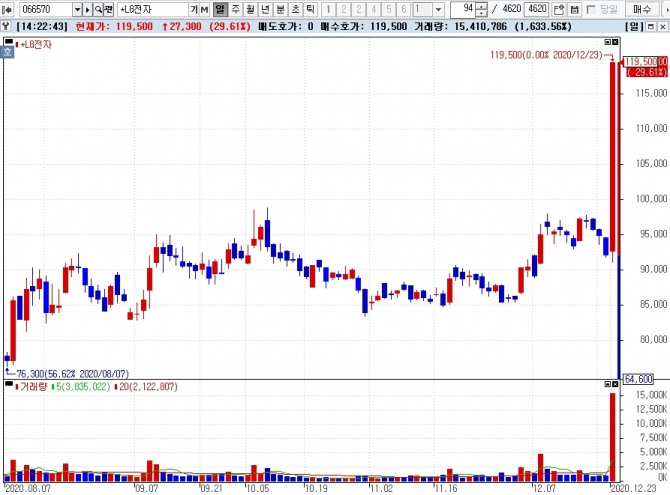Open stock search magnifier icon
Image resolution: width=670 pixels, height=495 pixels.
[98, 9]
